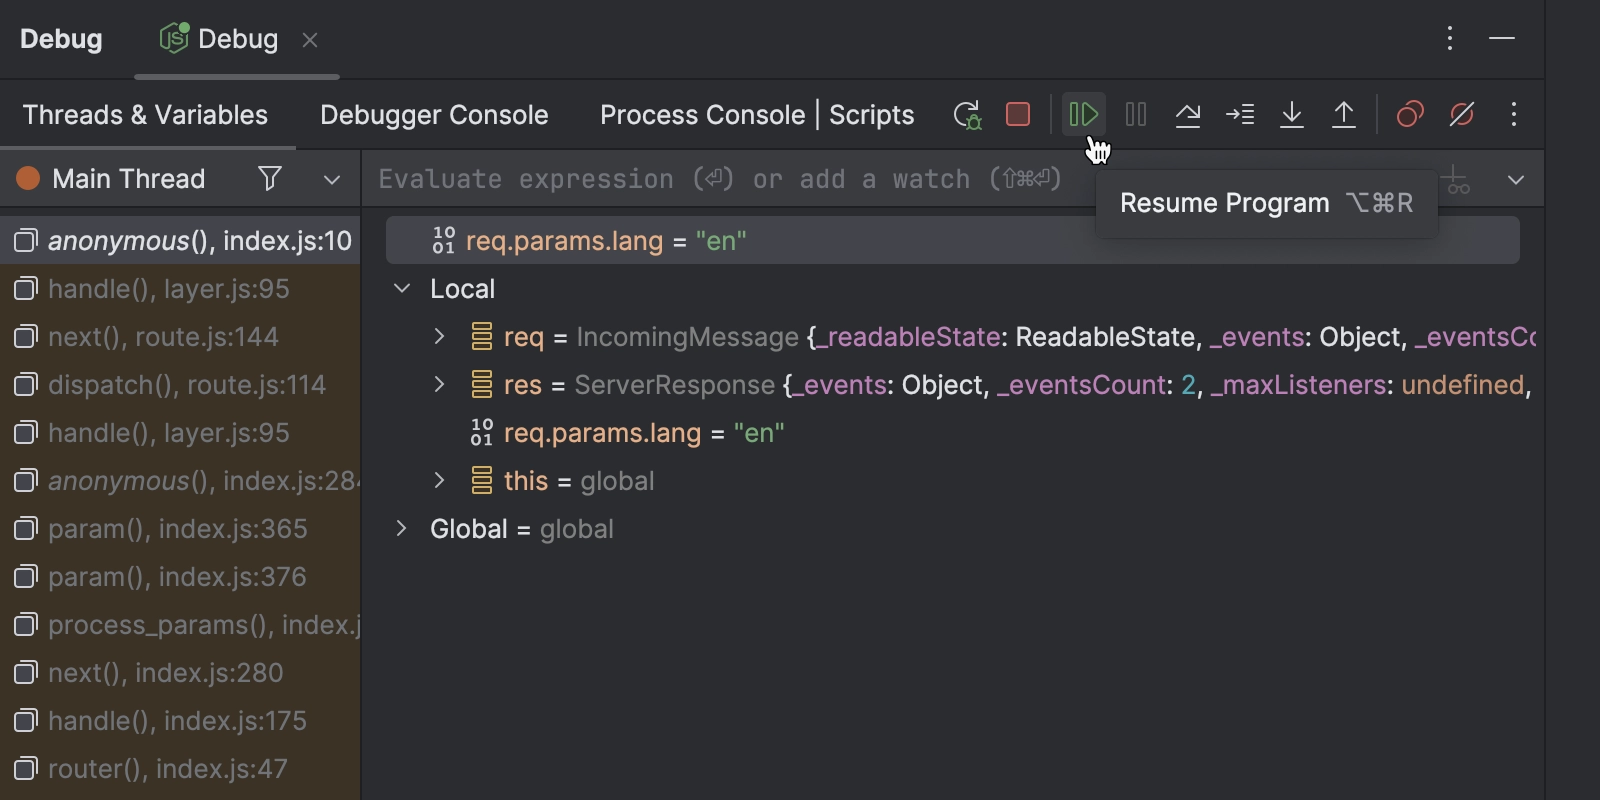Viewport: 1600px width, 800px height.
Task: Click the frames filter funnel icon
Action: tap(270, 179)
